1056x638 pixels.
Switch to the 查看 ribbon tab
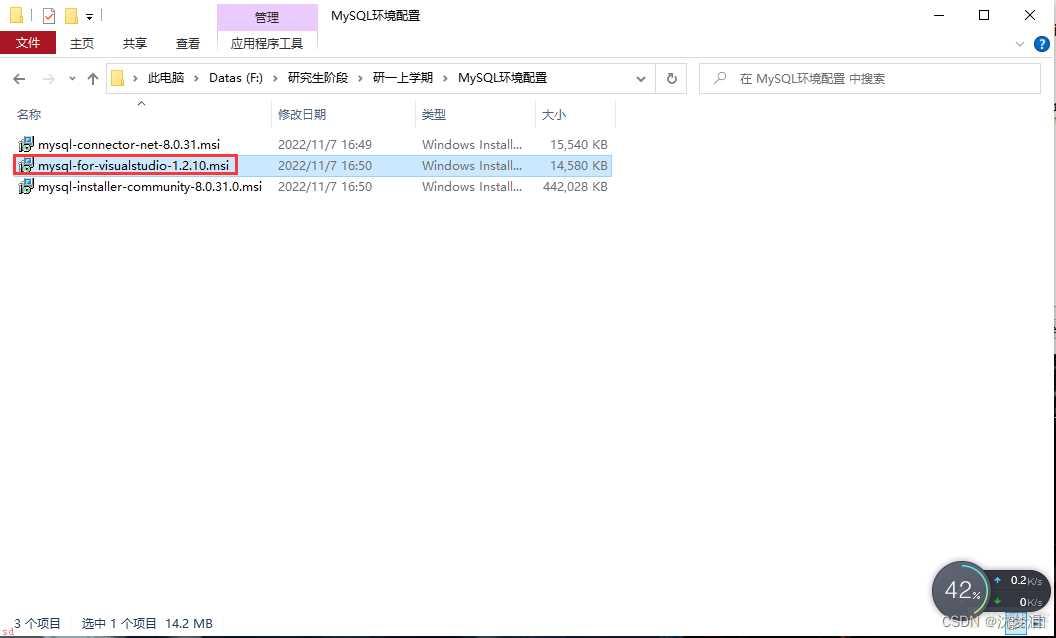[x=188, y=43]
